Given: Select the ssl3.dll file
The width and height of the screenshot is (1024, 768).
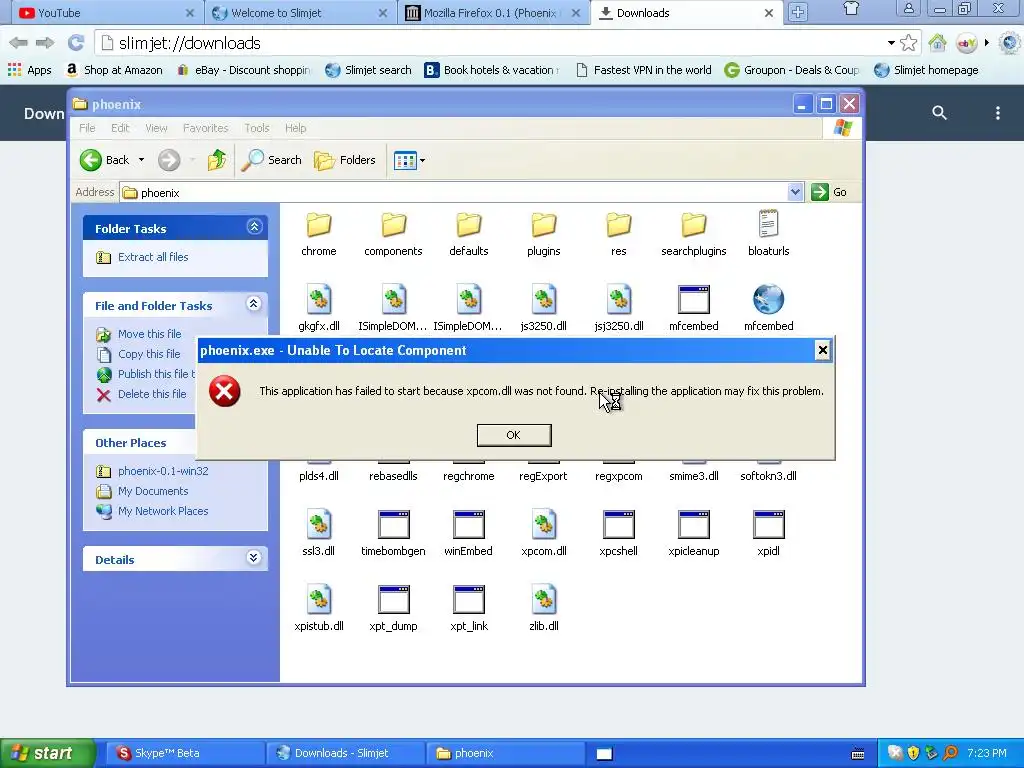Looking at the screenshot, I should point(319,534).
